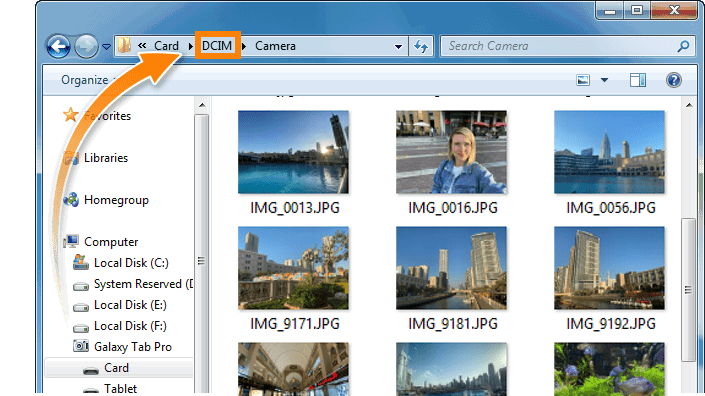Click the IMG_0056.JPG file name
The height and width of the screenshot is (396, 705).
[611, 208]
